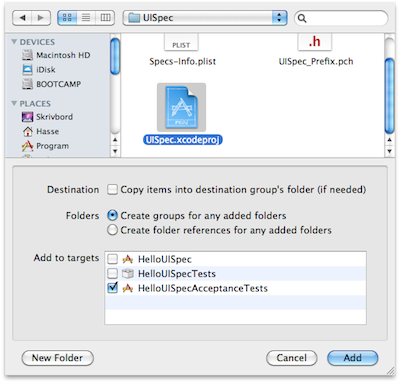Select the HelloUISpec target row text
The width and height of the screenshot is (400, 383).
click(165, 259)
